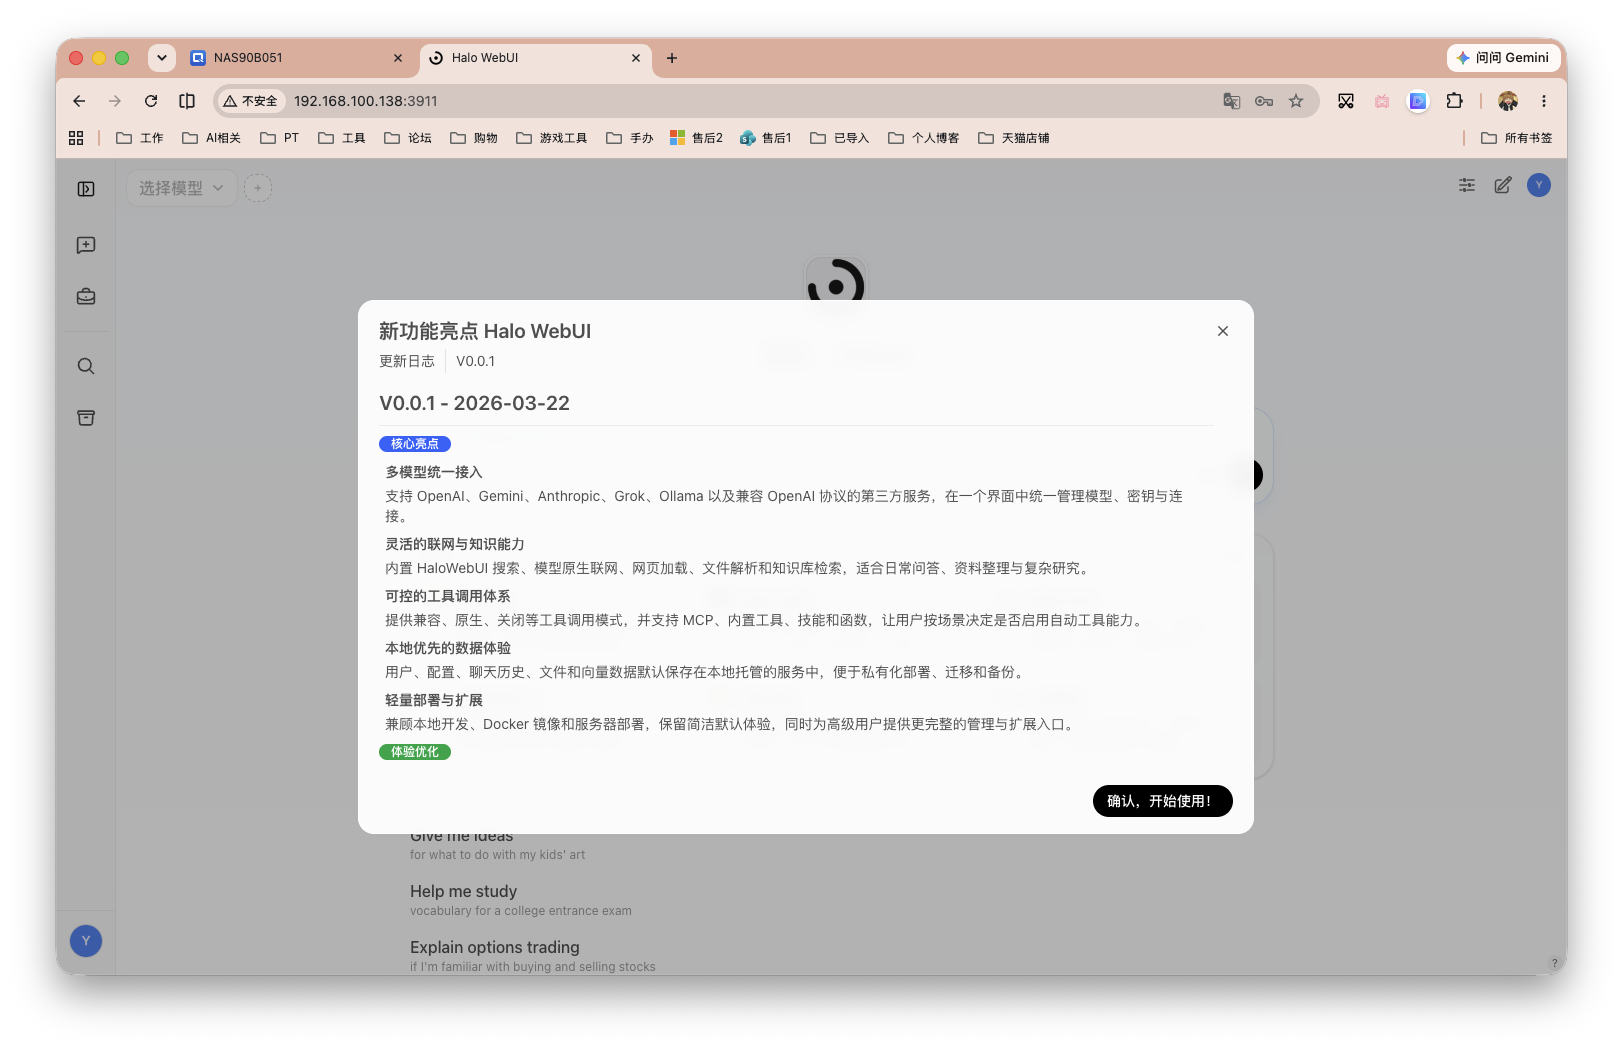Image resolution: width=1623 pixels, height=1049 pixels.
Task: Toggle the Halo WebUI sidebar panel icon
Action: pyautogui.click(x=86, y=189)
